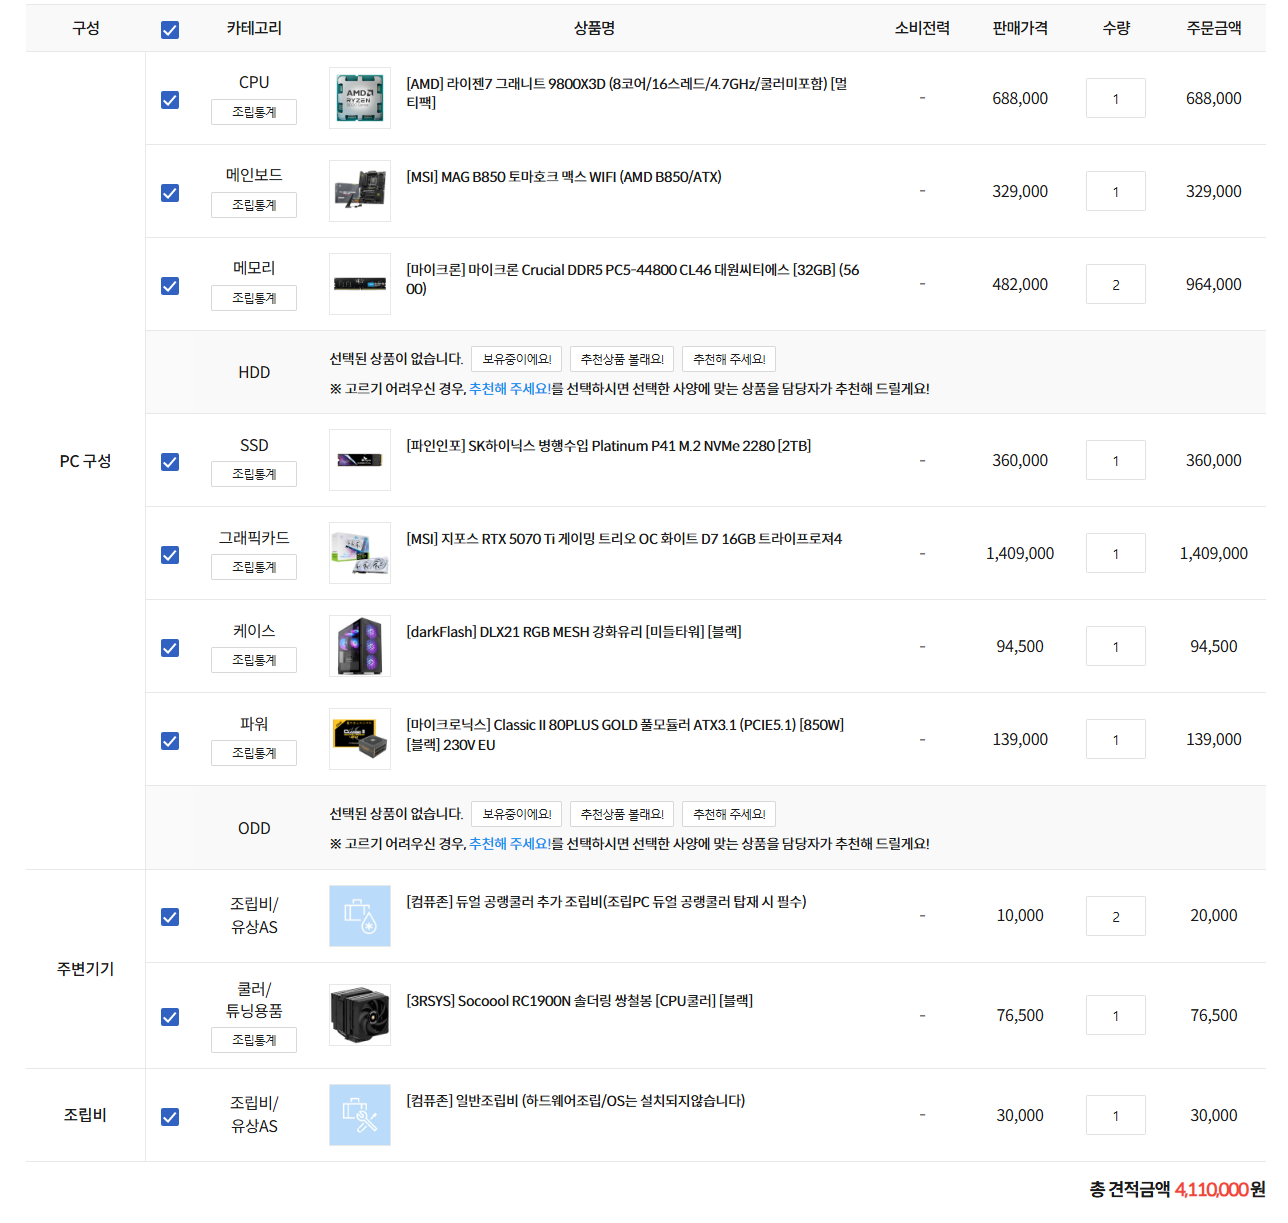The height and width of the screenshot is (1223, 1288).
Task: Open the MSI 지포스 RTX 5070 Ti link
Action: [x=624, y=539]
